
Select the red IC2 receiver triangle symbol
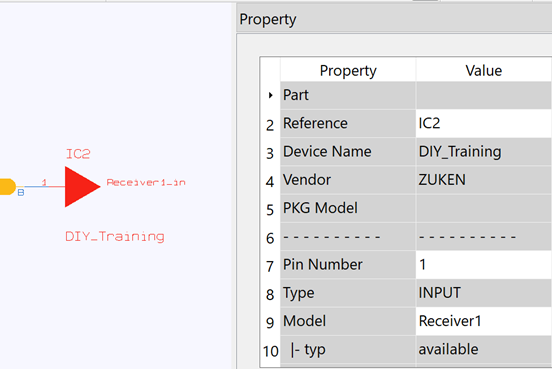[82, 187]
